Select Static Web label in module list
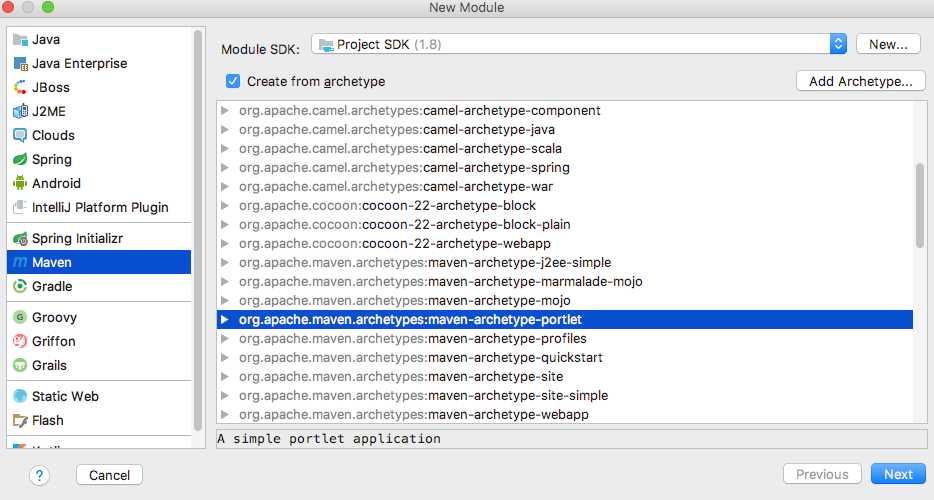The image size is (934, 500). point(65,396)
